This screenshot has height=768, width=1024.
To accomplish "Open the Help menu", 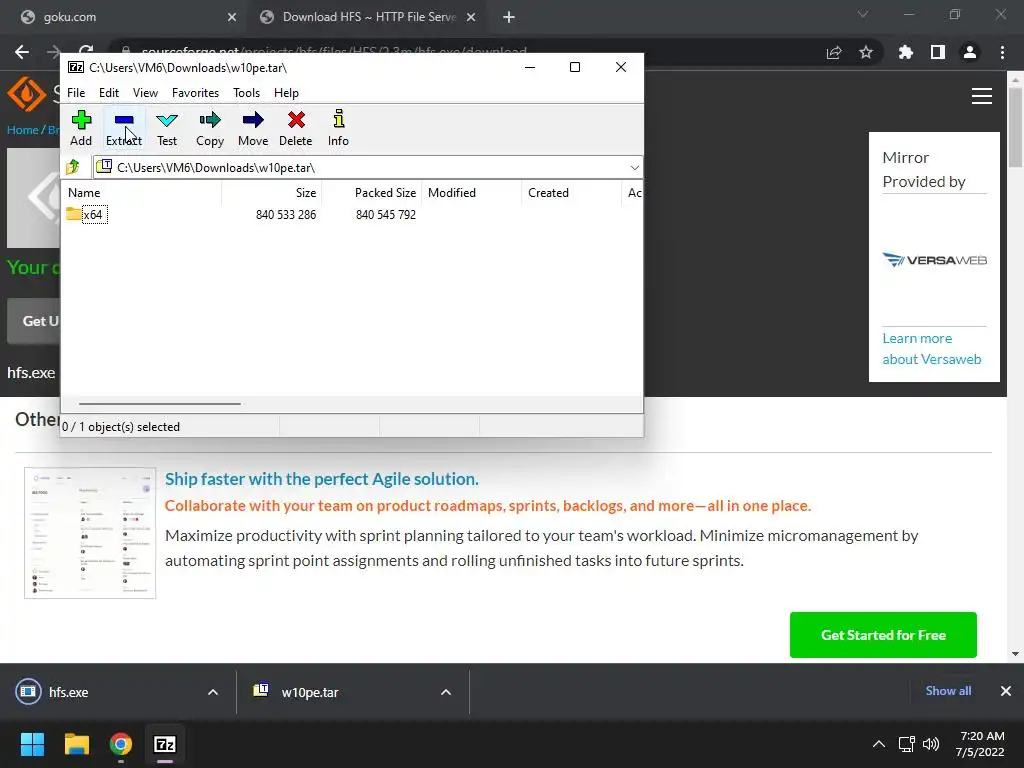I will (286, 93).
